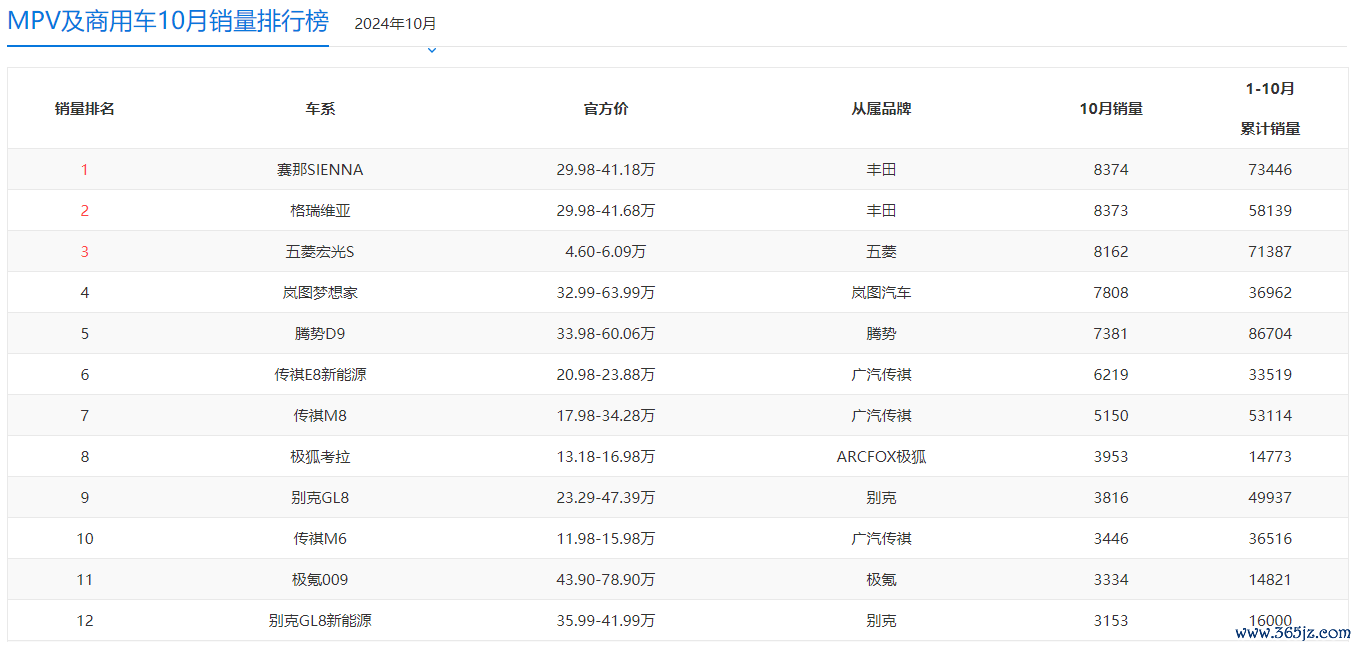Click October sales value 8373
This screenshot has height=648, width=1358.
coord(1111,211)
